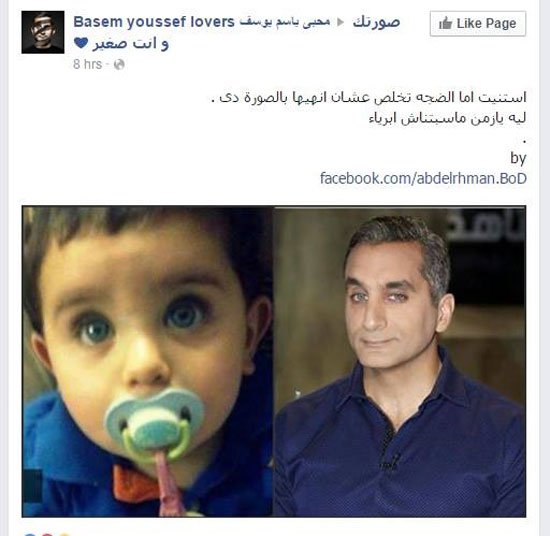
Task: Open the صورتك target page link
Action: (376, 22)
